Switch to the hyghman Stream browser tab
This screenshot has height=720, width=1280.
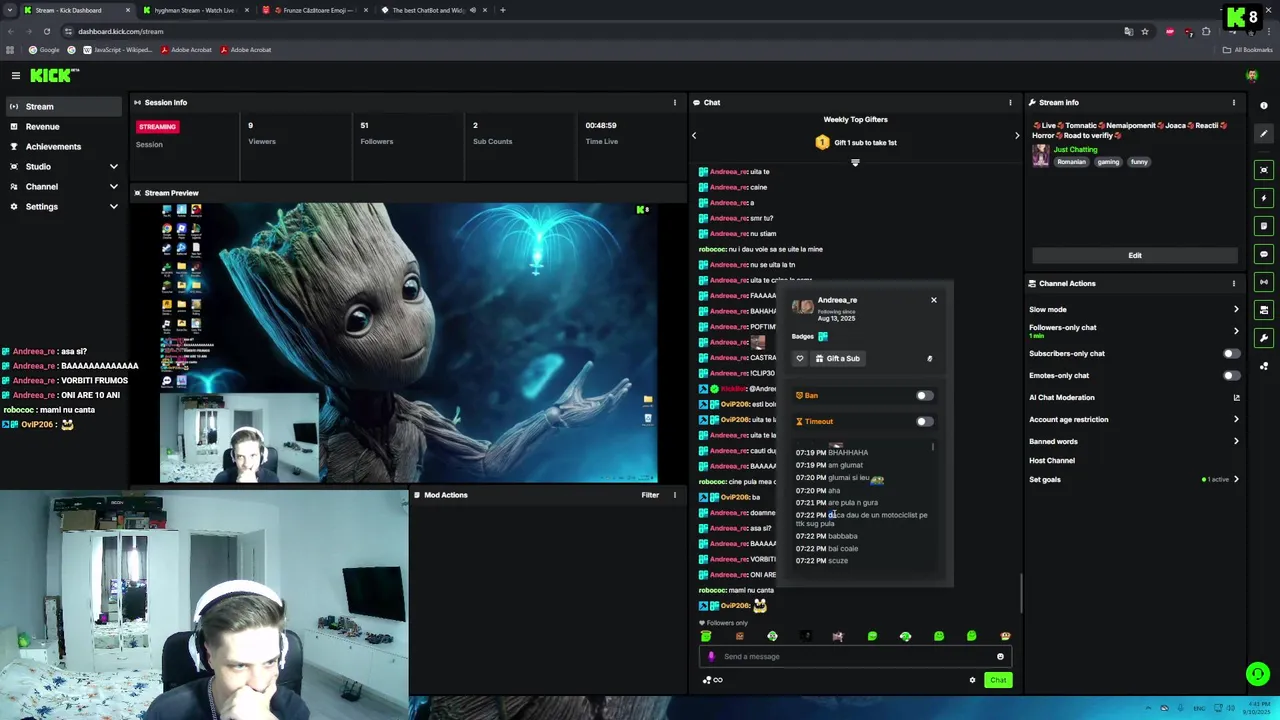pos(195,10)
